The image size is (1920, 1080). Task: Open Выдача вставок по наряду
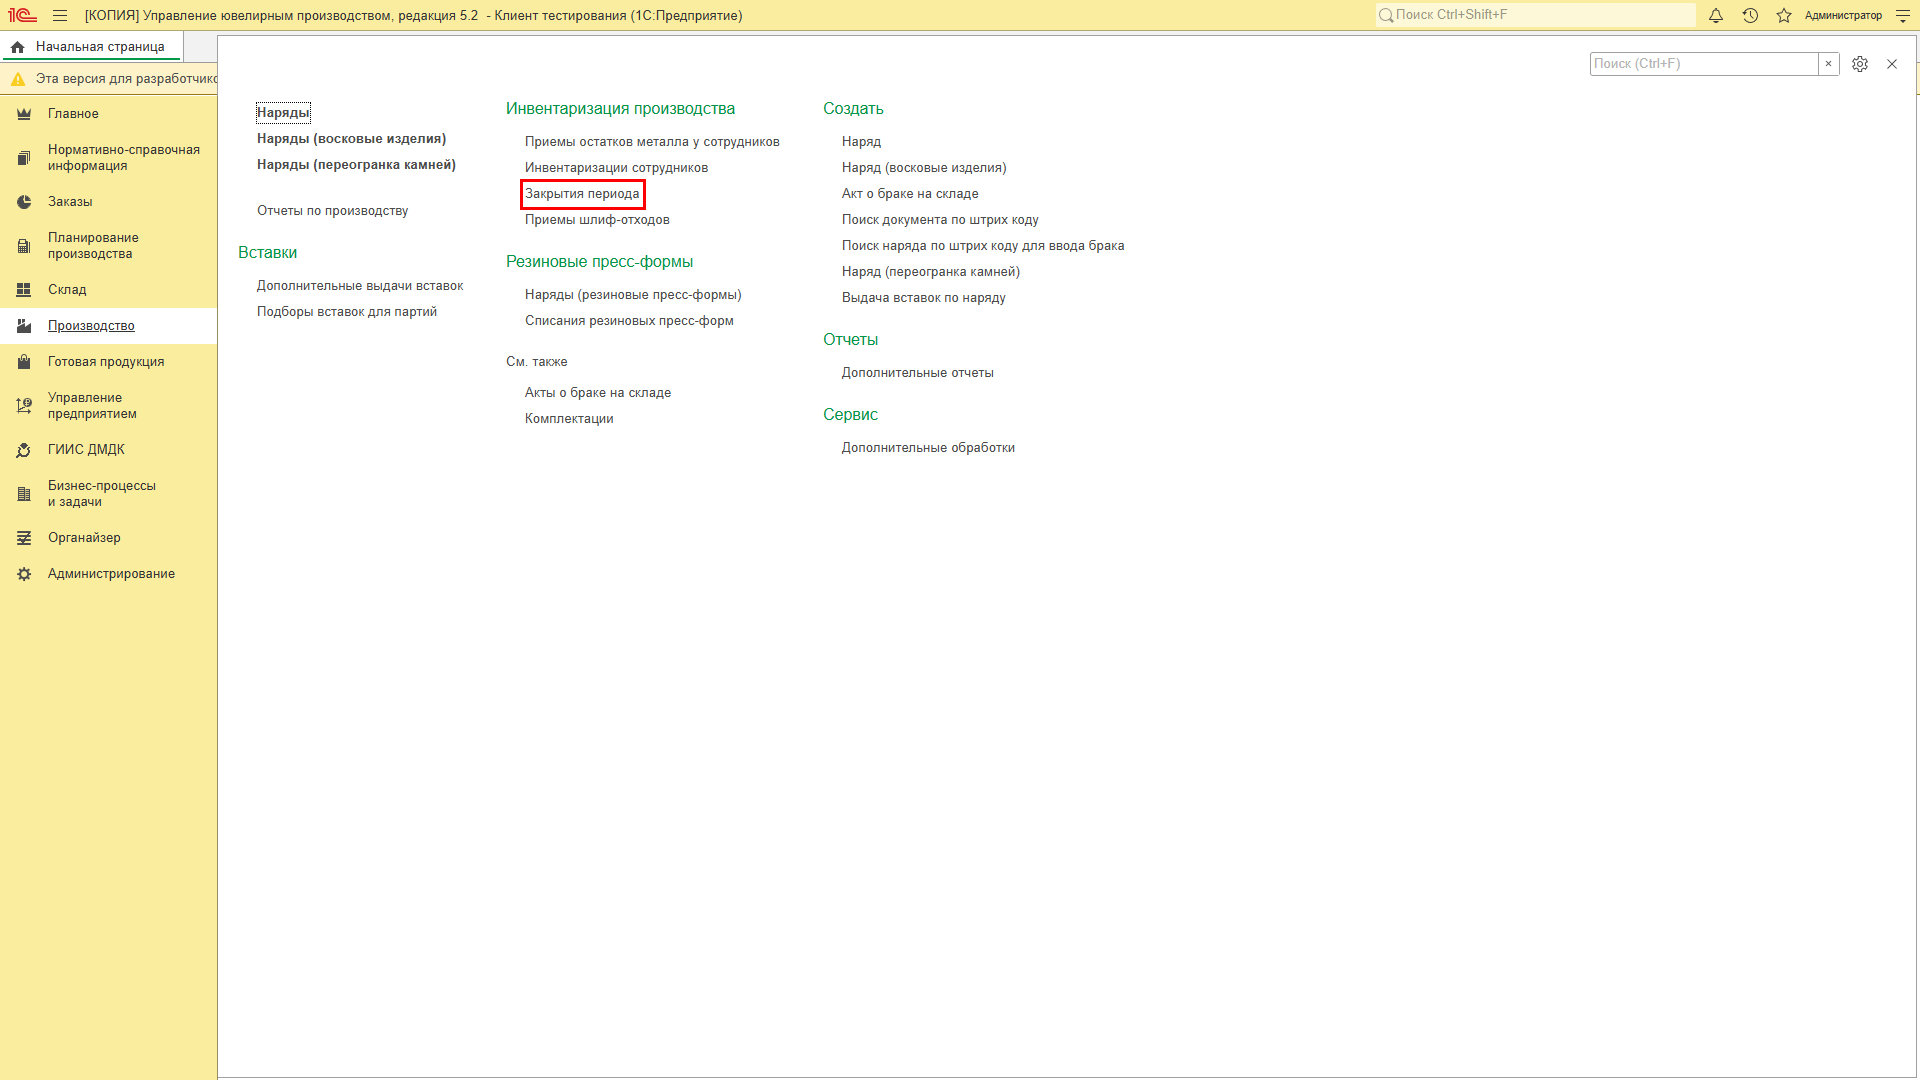[x=924, y=298]
